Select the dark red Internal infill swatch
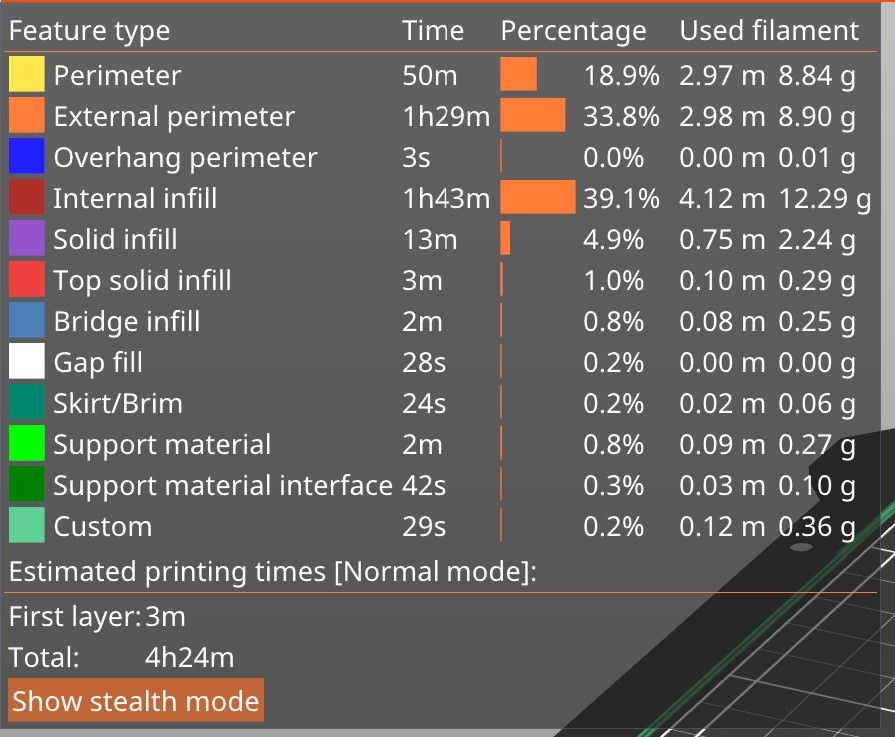 pos(27,197)
